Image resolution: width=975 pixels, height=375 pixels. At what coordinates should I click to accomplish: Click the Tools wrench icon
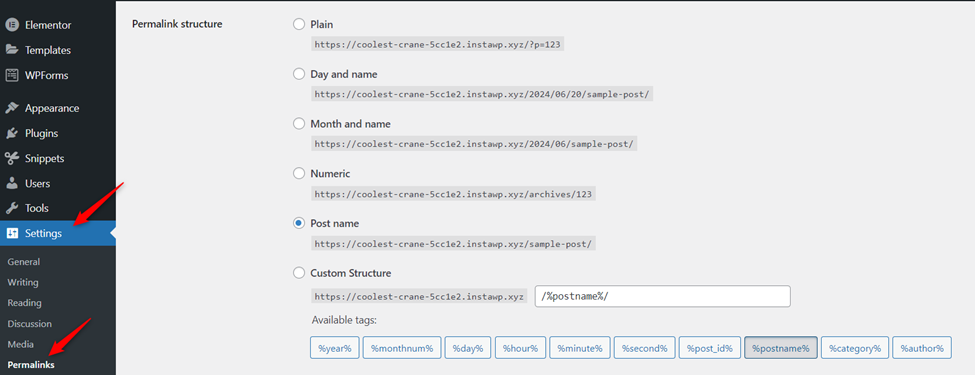(11, 208)
